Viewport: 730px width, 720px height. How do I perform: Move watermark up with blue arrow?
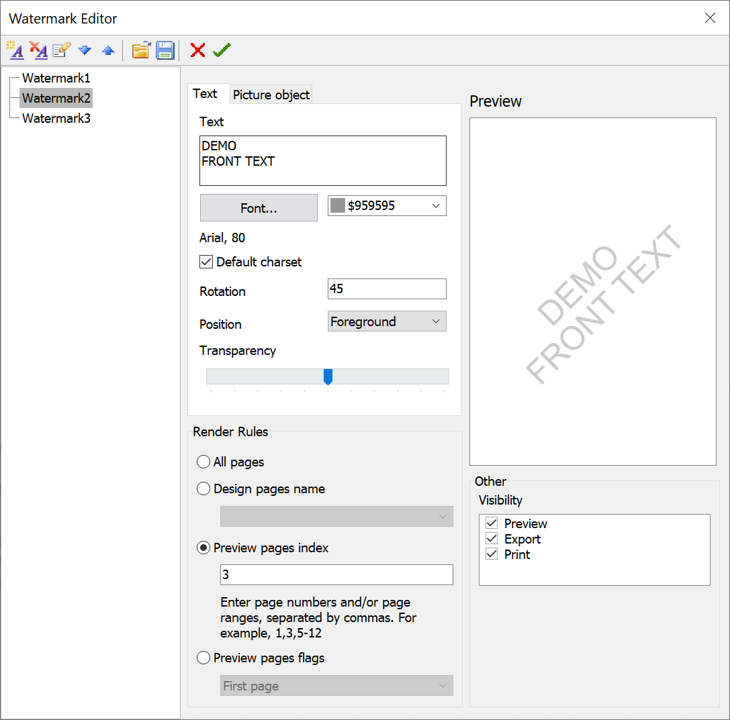108,50
